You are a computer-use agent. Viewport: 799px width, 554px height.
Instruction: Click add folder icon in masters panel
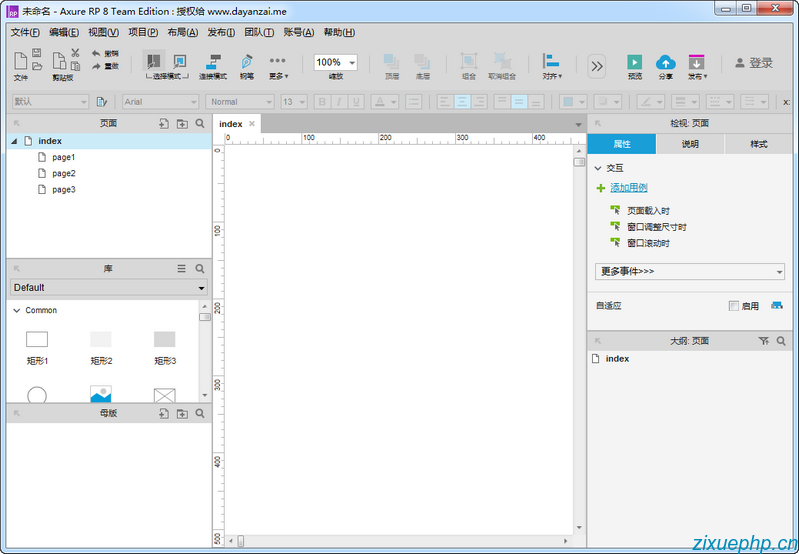182,413
